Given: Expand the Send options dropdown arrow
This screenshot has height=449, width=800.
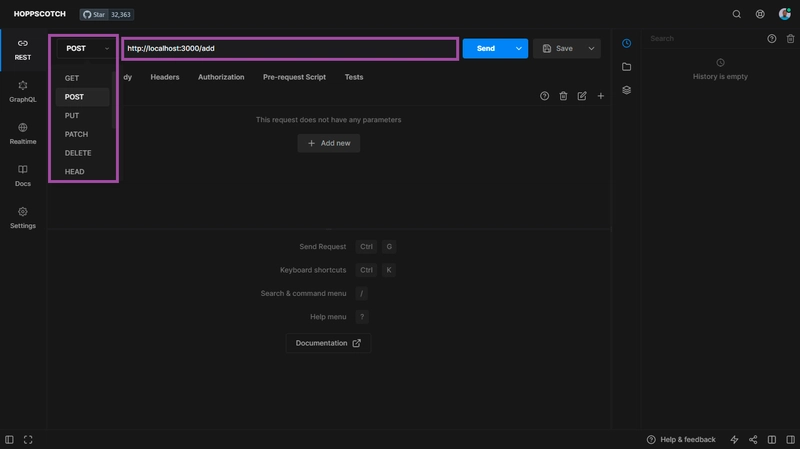Looking at the screenshot, I should 519,48.
